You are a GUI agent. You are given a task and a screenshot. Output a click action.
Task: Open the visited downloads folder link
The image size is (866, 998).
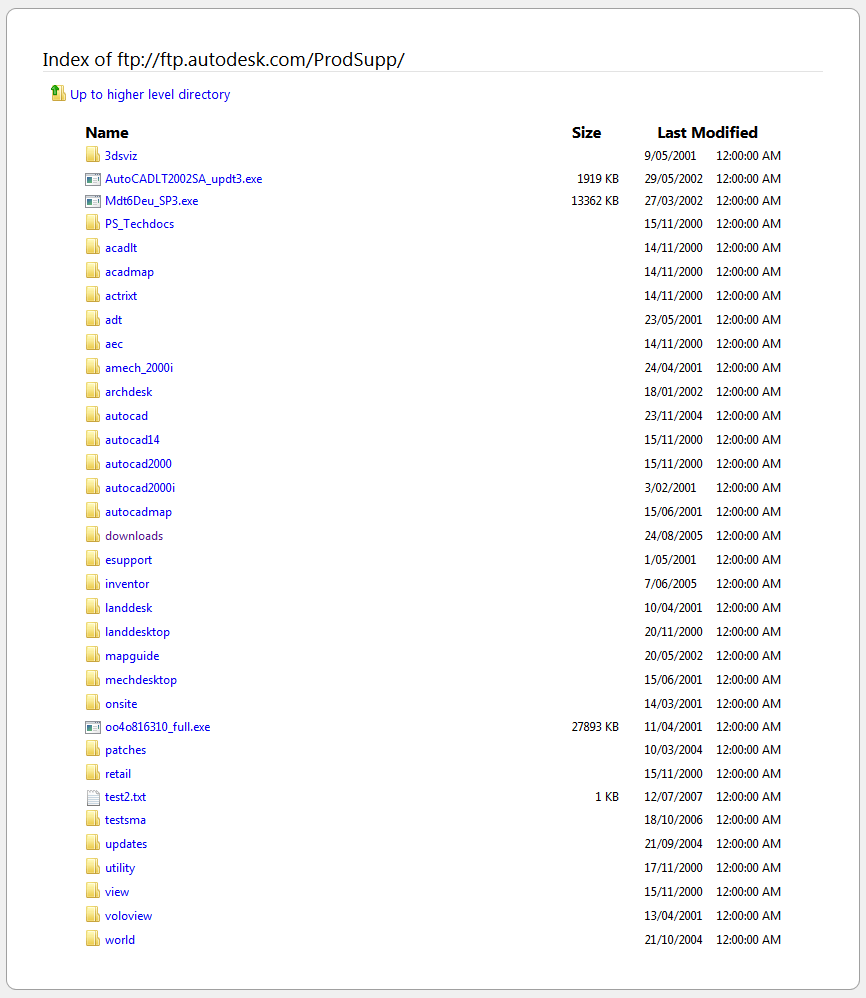[x=134, y=536]
